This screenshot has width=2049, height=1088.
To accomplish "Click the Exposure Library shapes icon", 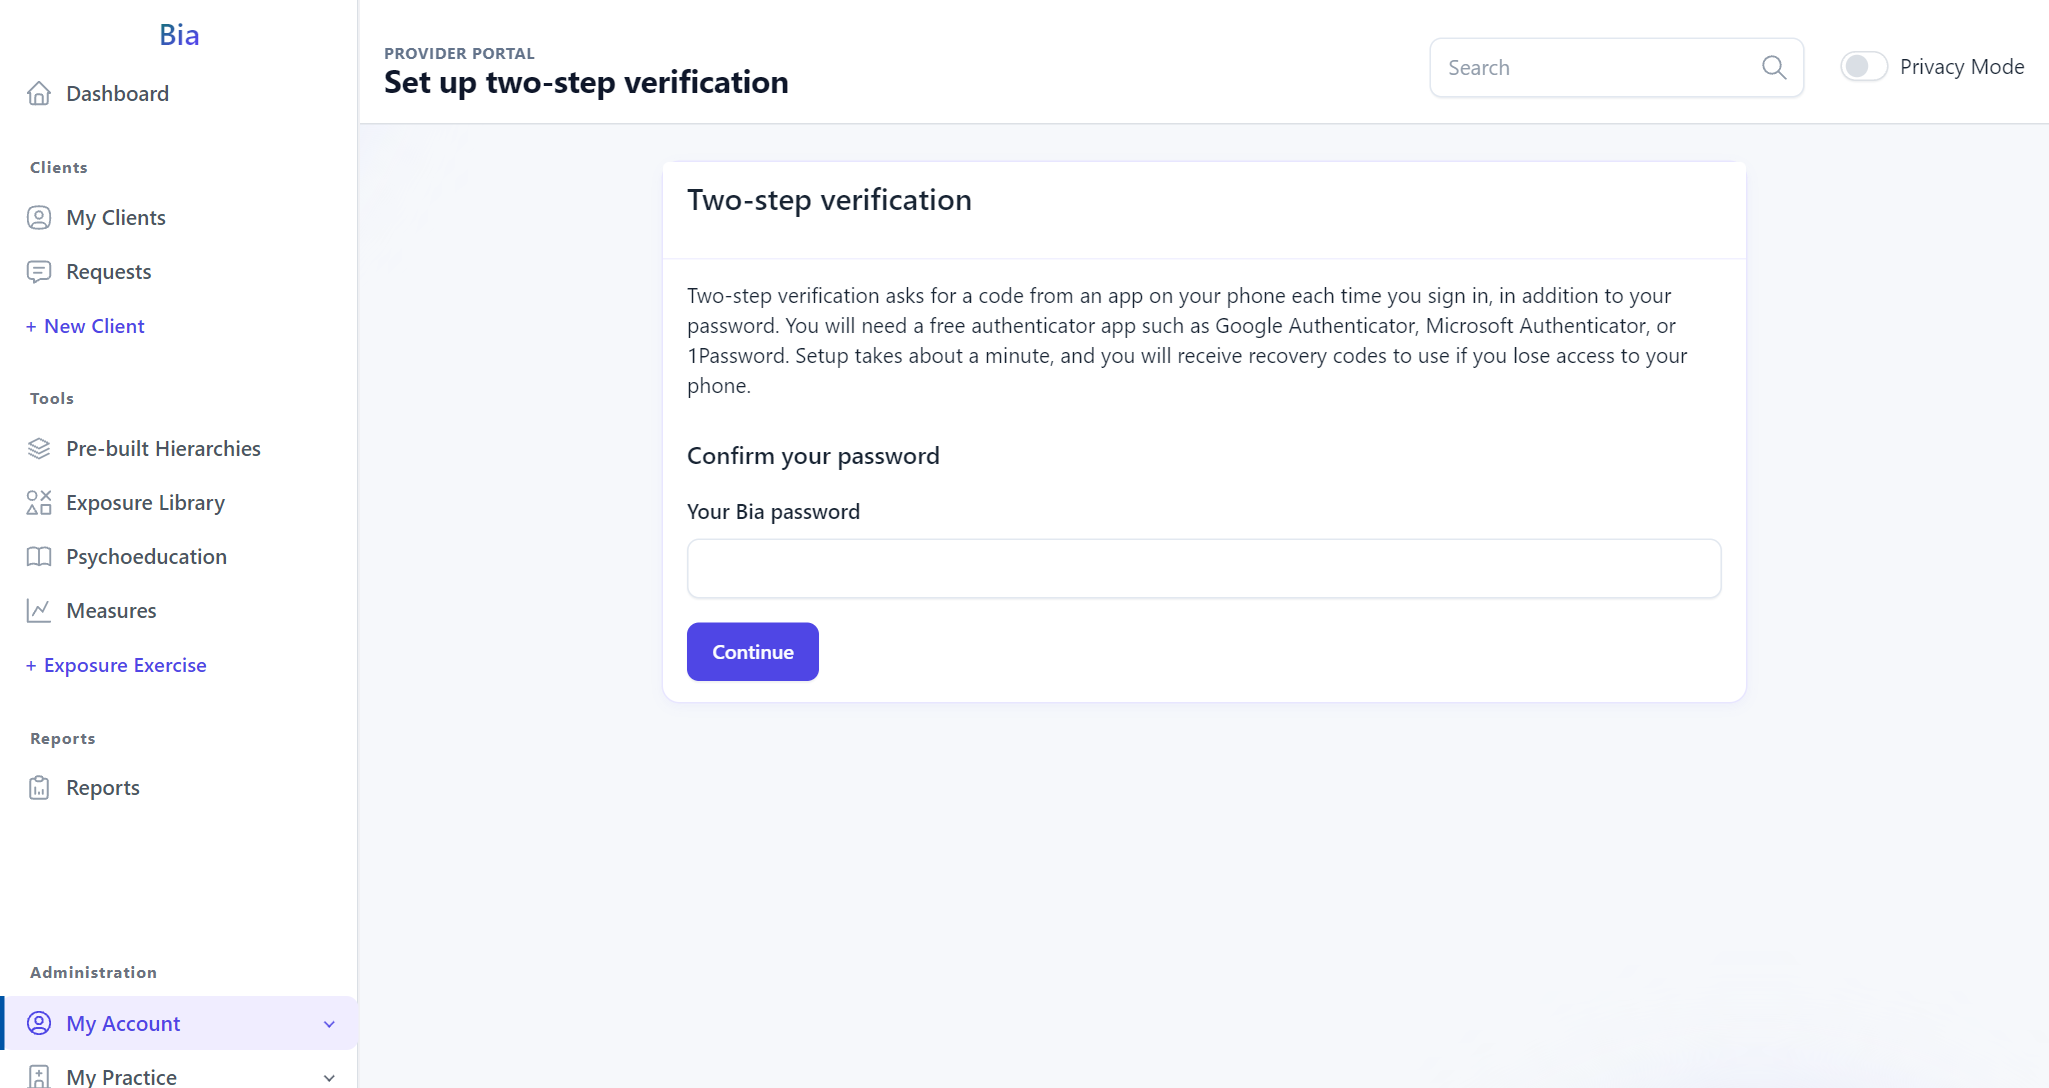I will (39, 502).
